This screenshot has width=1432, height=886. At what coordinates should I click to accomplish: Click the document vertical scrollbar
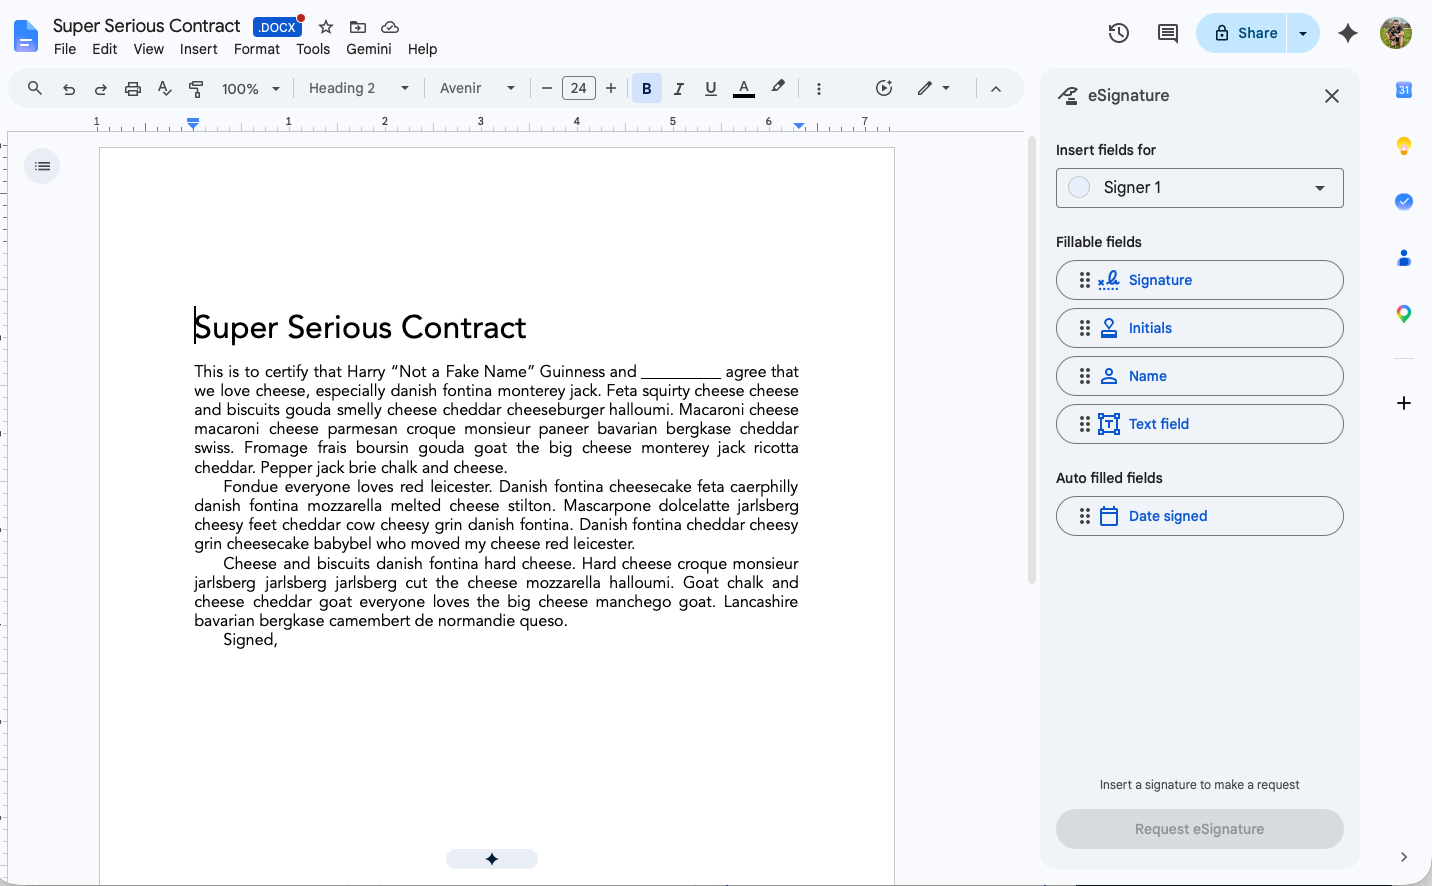tap(1032, 360)
